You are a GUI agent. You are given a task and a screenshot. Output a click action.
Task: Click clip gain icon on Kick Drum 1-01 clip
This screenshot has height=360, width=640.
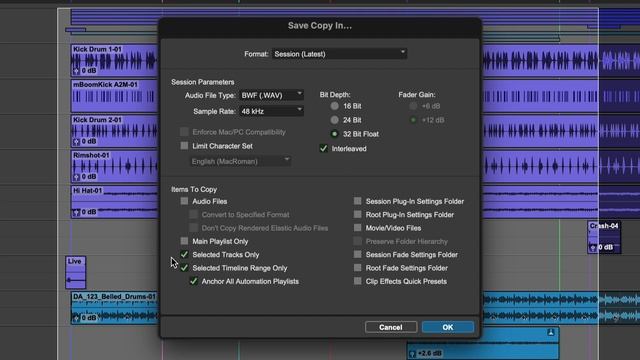tap(76, 71)
